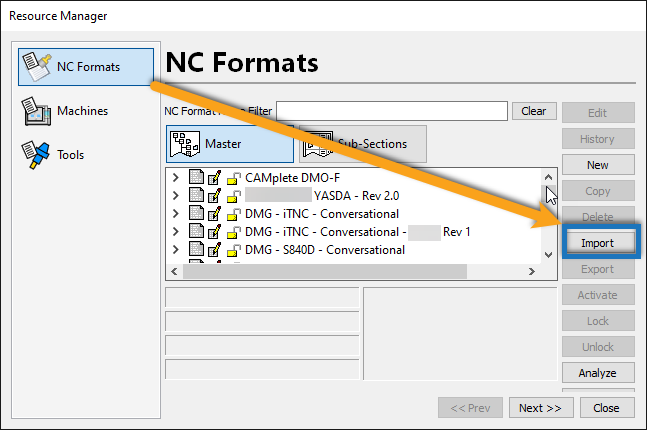Screen dimensions: 647x430
Task: Click document icon of YASDA Rev 2.0 row
Action: coord(196,195)
